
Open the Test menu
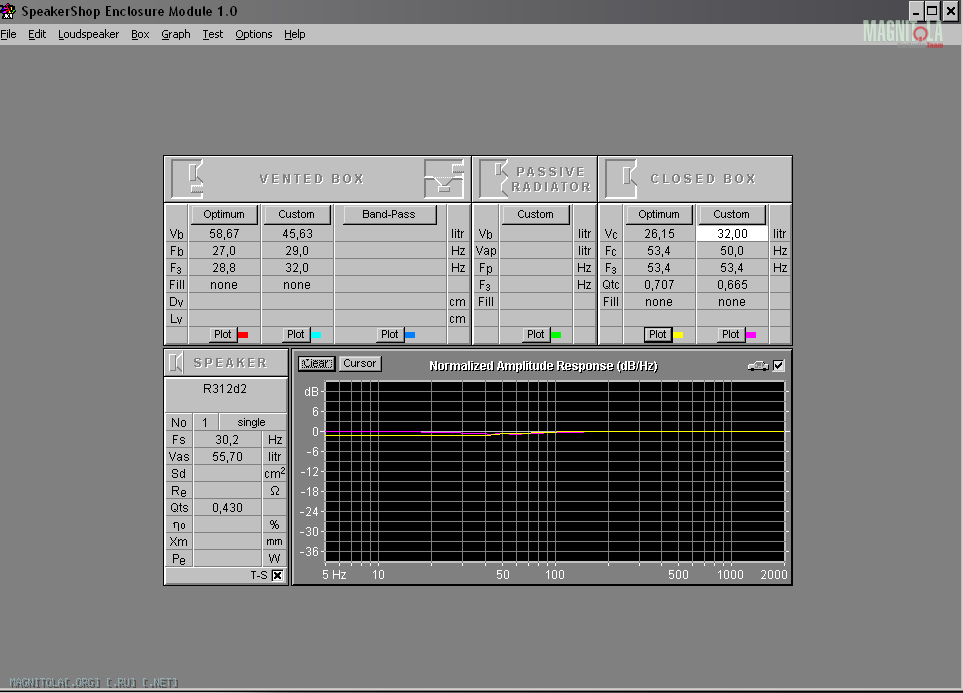click(212, 34)
